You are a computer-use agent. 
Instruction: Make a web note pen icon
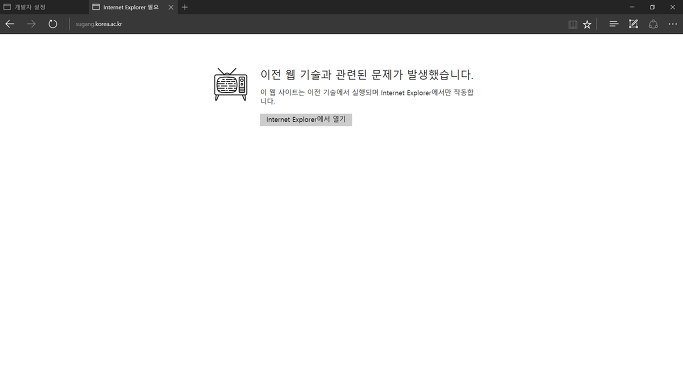point(633,24)
